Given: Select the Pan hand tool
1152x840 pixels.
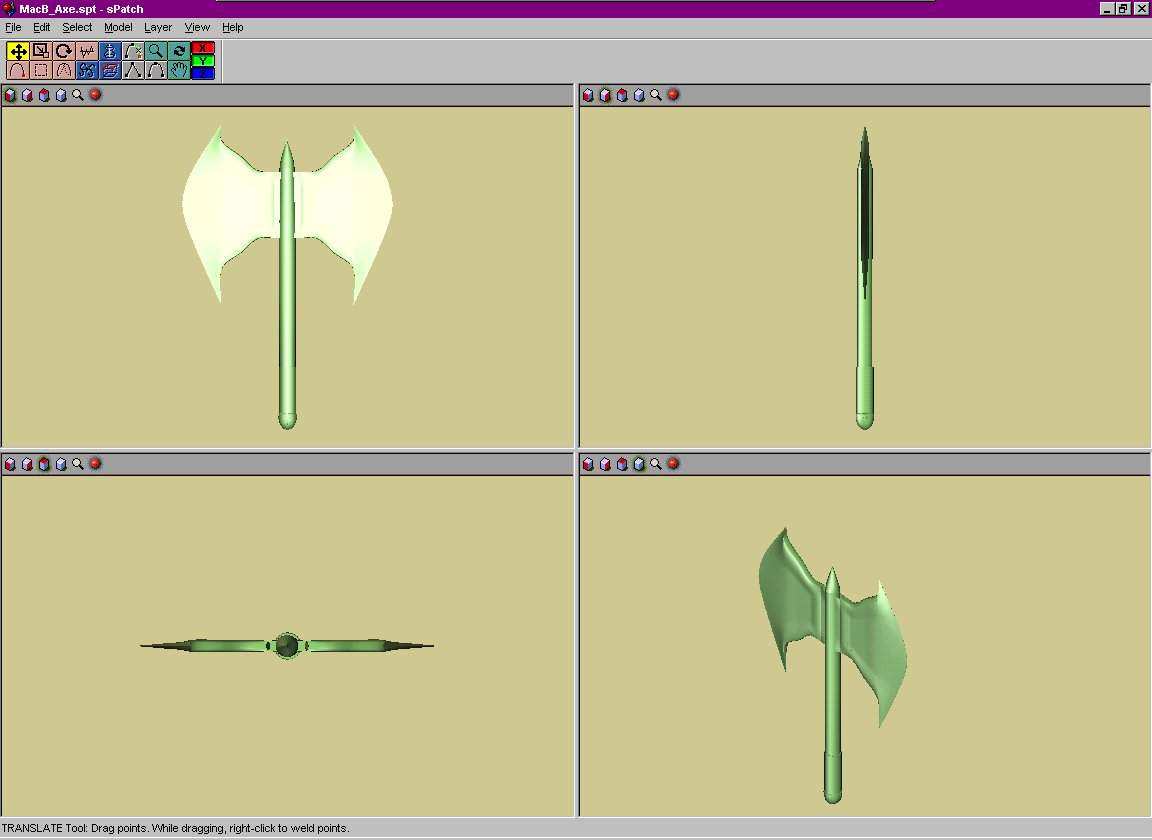Looking at the screenshot, I should pyautogui.click(x=179, y=71).
